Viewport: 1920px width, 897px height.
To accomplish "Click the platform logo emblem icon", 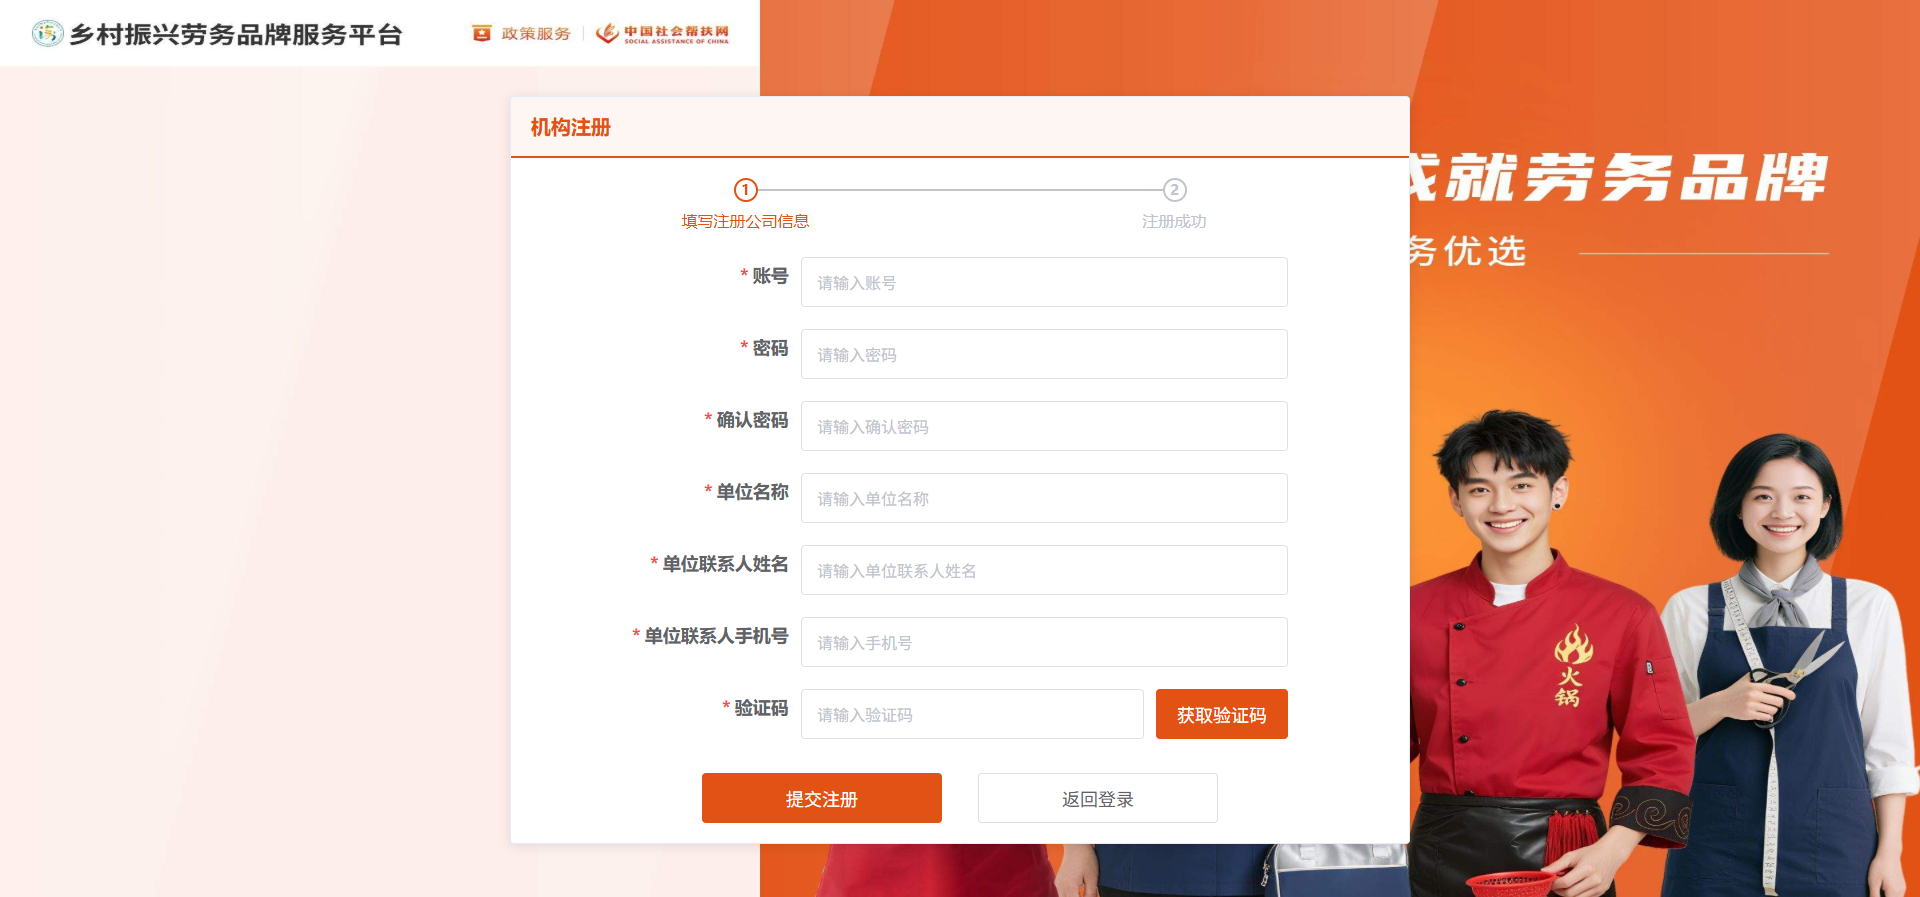I will click(x=47, y=33).
